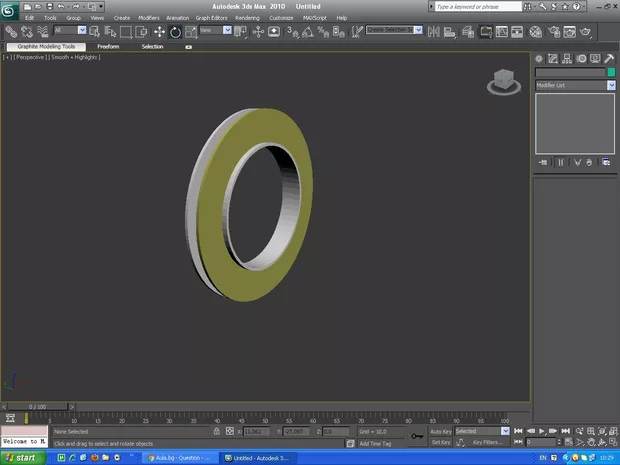Open the Selected key filter dropdown
The width and height of the screenshot is (620, 465).
point(505,431)
